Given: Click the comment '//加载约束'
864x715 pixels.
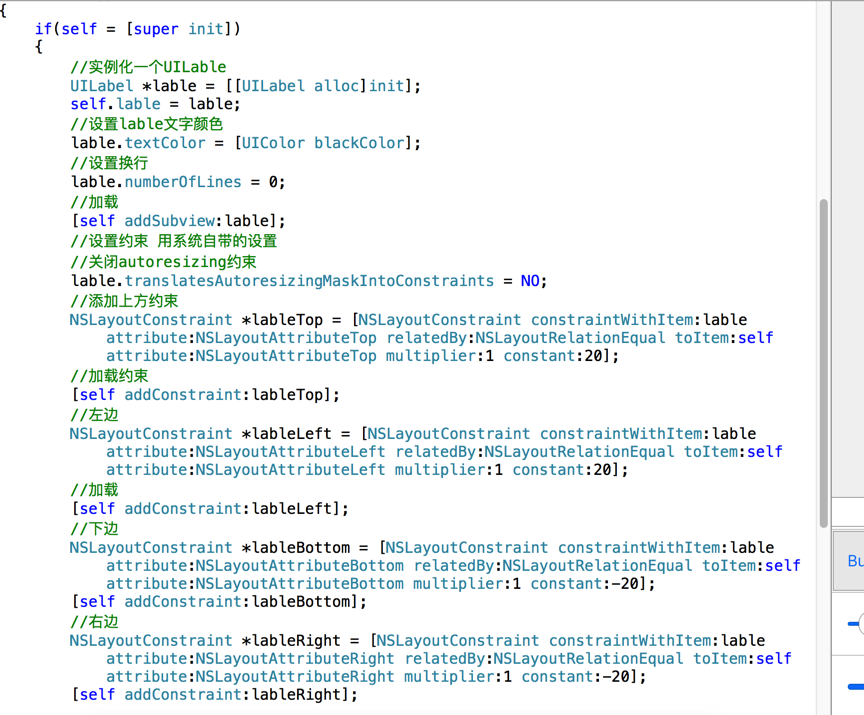Looking at the screenshot, I should coord(109,376).
